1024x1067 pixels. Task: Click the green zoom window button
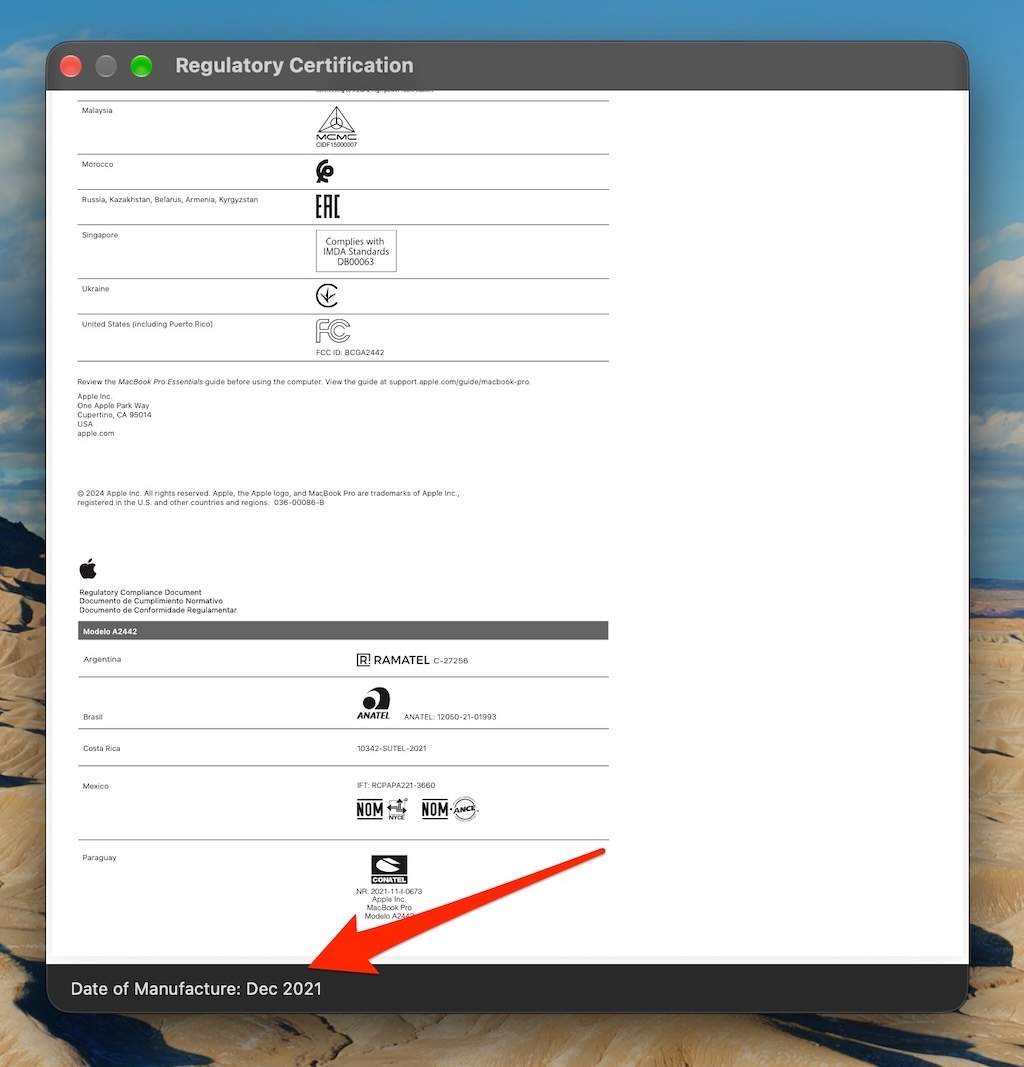pos(142,66)
